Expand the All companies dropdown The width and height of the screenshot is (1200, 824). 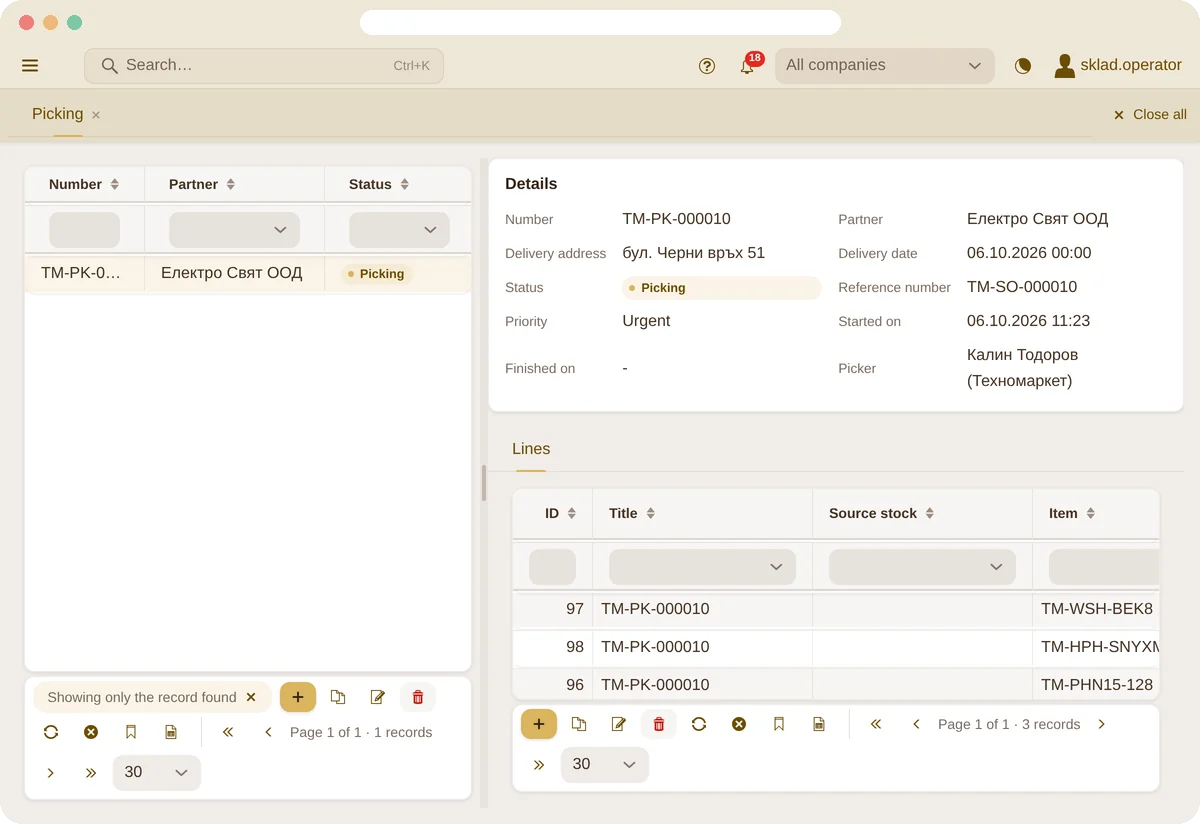coord(885,66)
